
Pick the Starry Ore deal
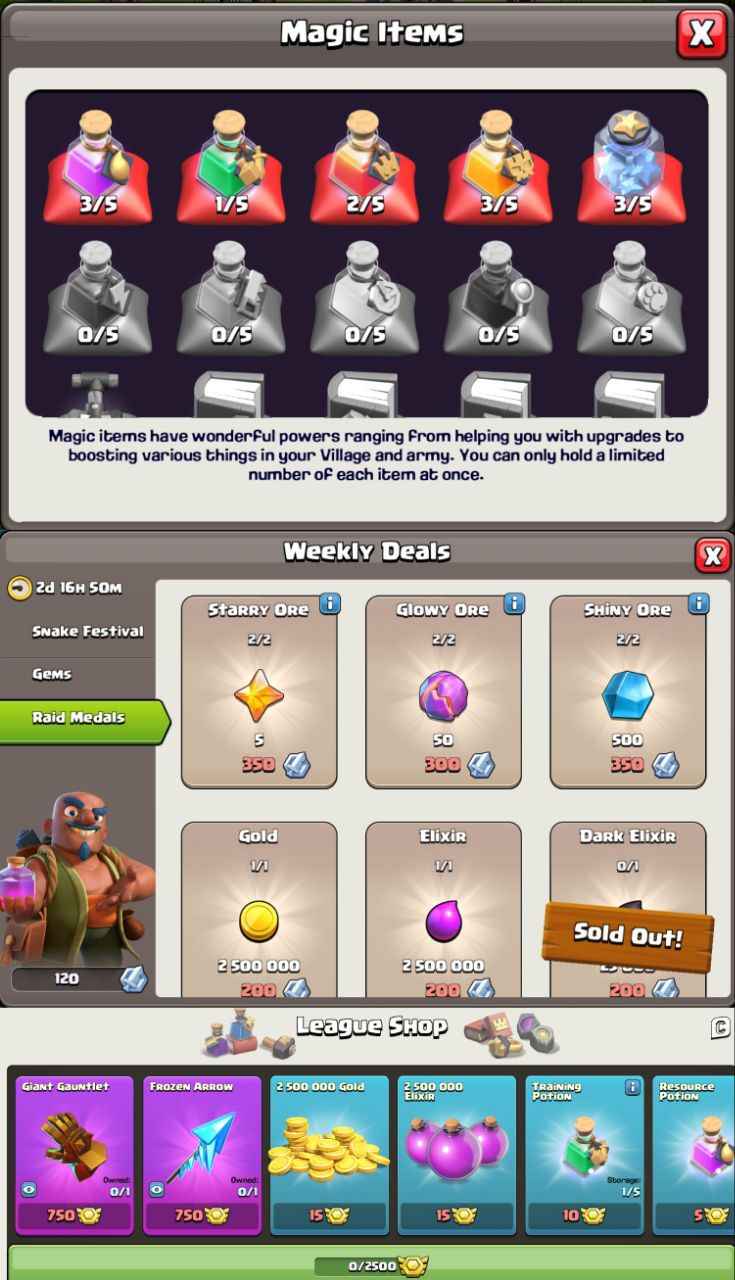(259, 692)
